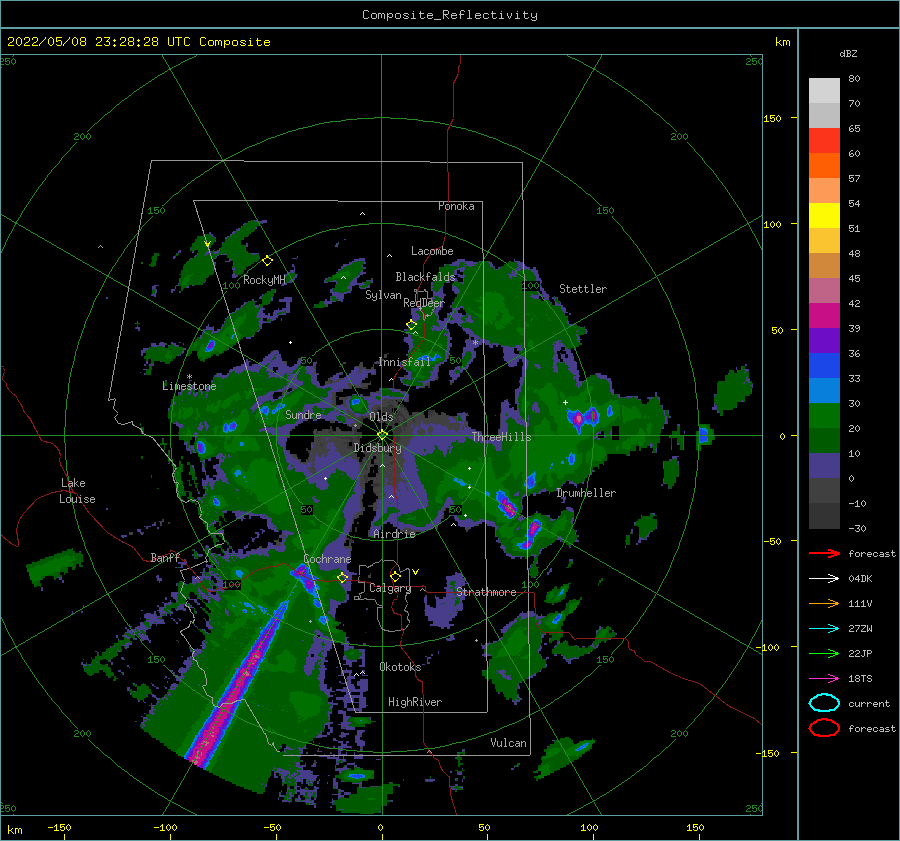Viewport: 900px width, 841px height.
Task: Select the Sylvan label on map
Action: 383,295
